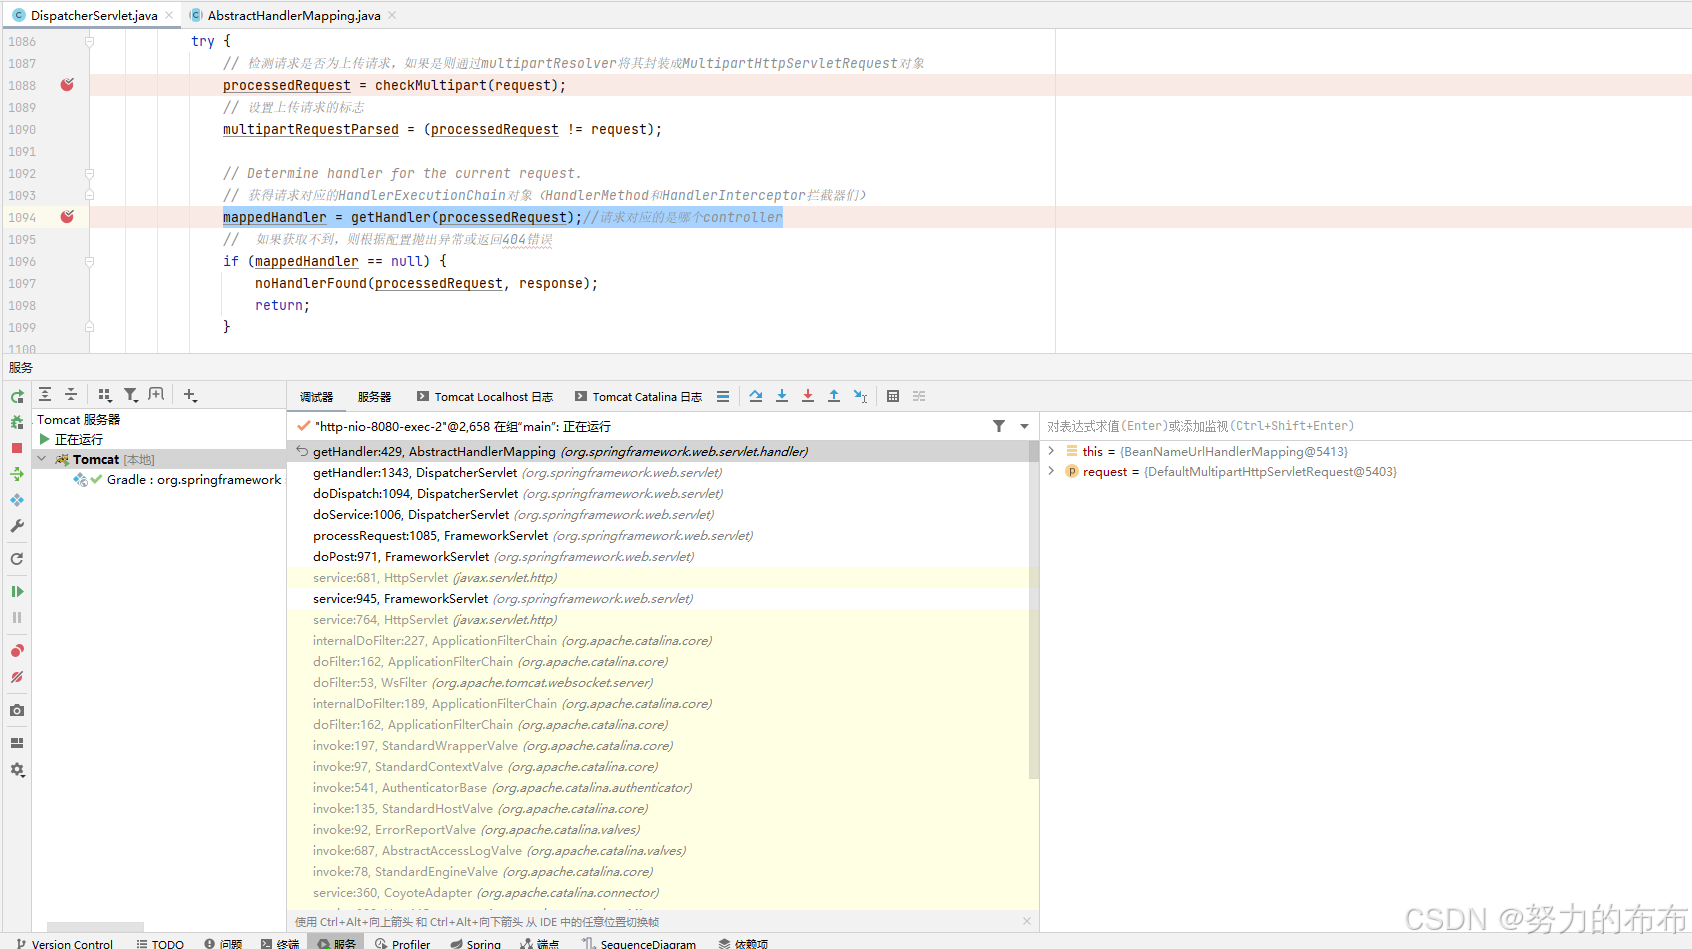Click Force Step Into red arrow icon
Image resolution: width=1692 pixels, height=949 pixels.
[x=808, y=396]
